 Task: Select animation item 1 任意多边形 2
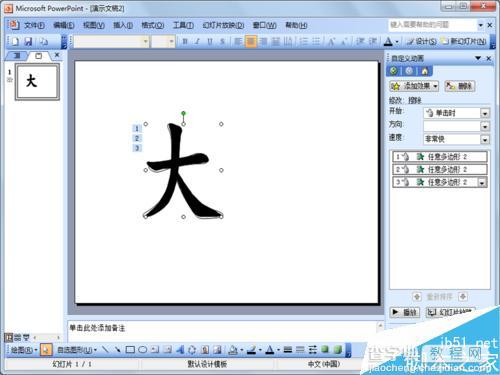pos(440,157)
